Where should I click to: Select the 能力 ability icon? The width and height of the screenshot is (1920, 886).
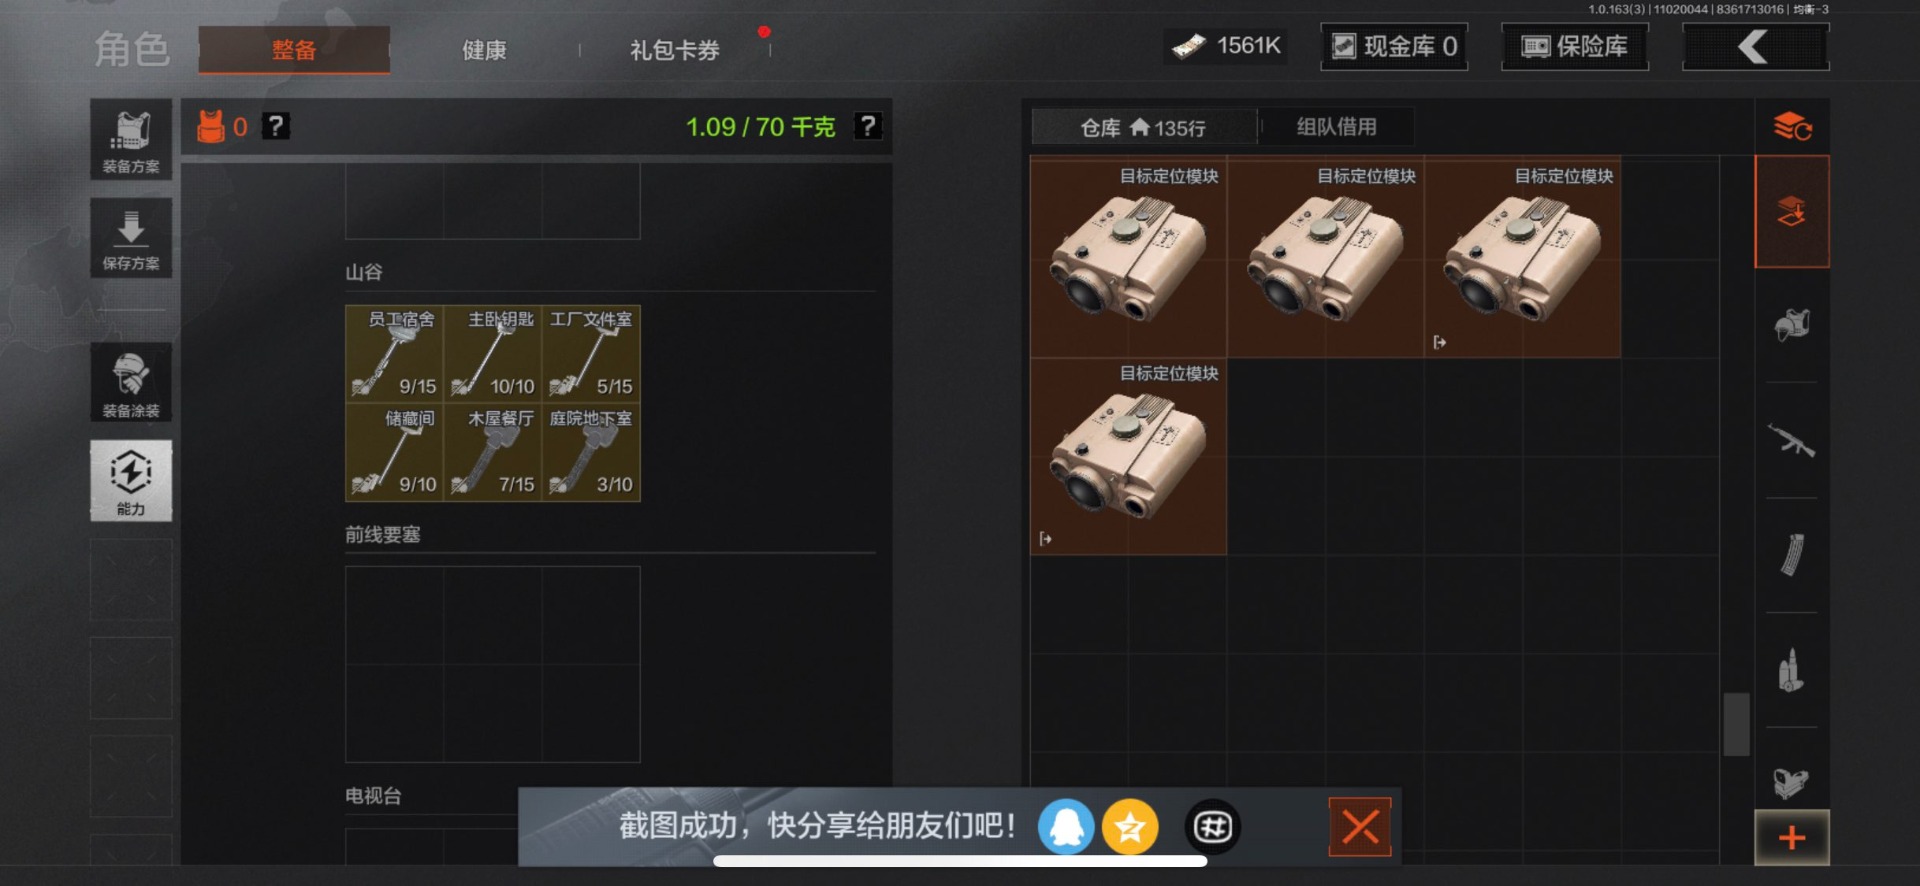(x=131, y=480)
